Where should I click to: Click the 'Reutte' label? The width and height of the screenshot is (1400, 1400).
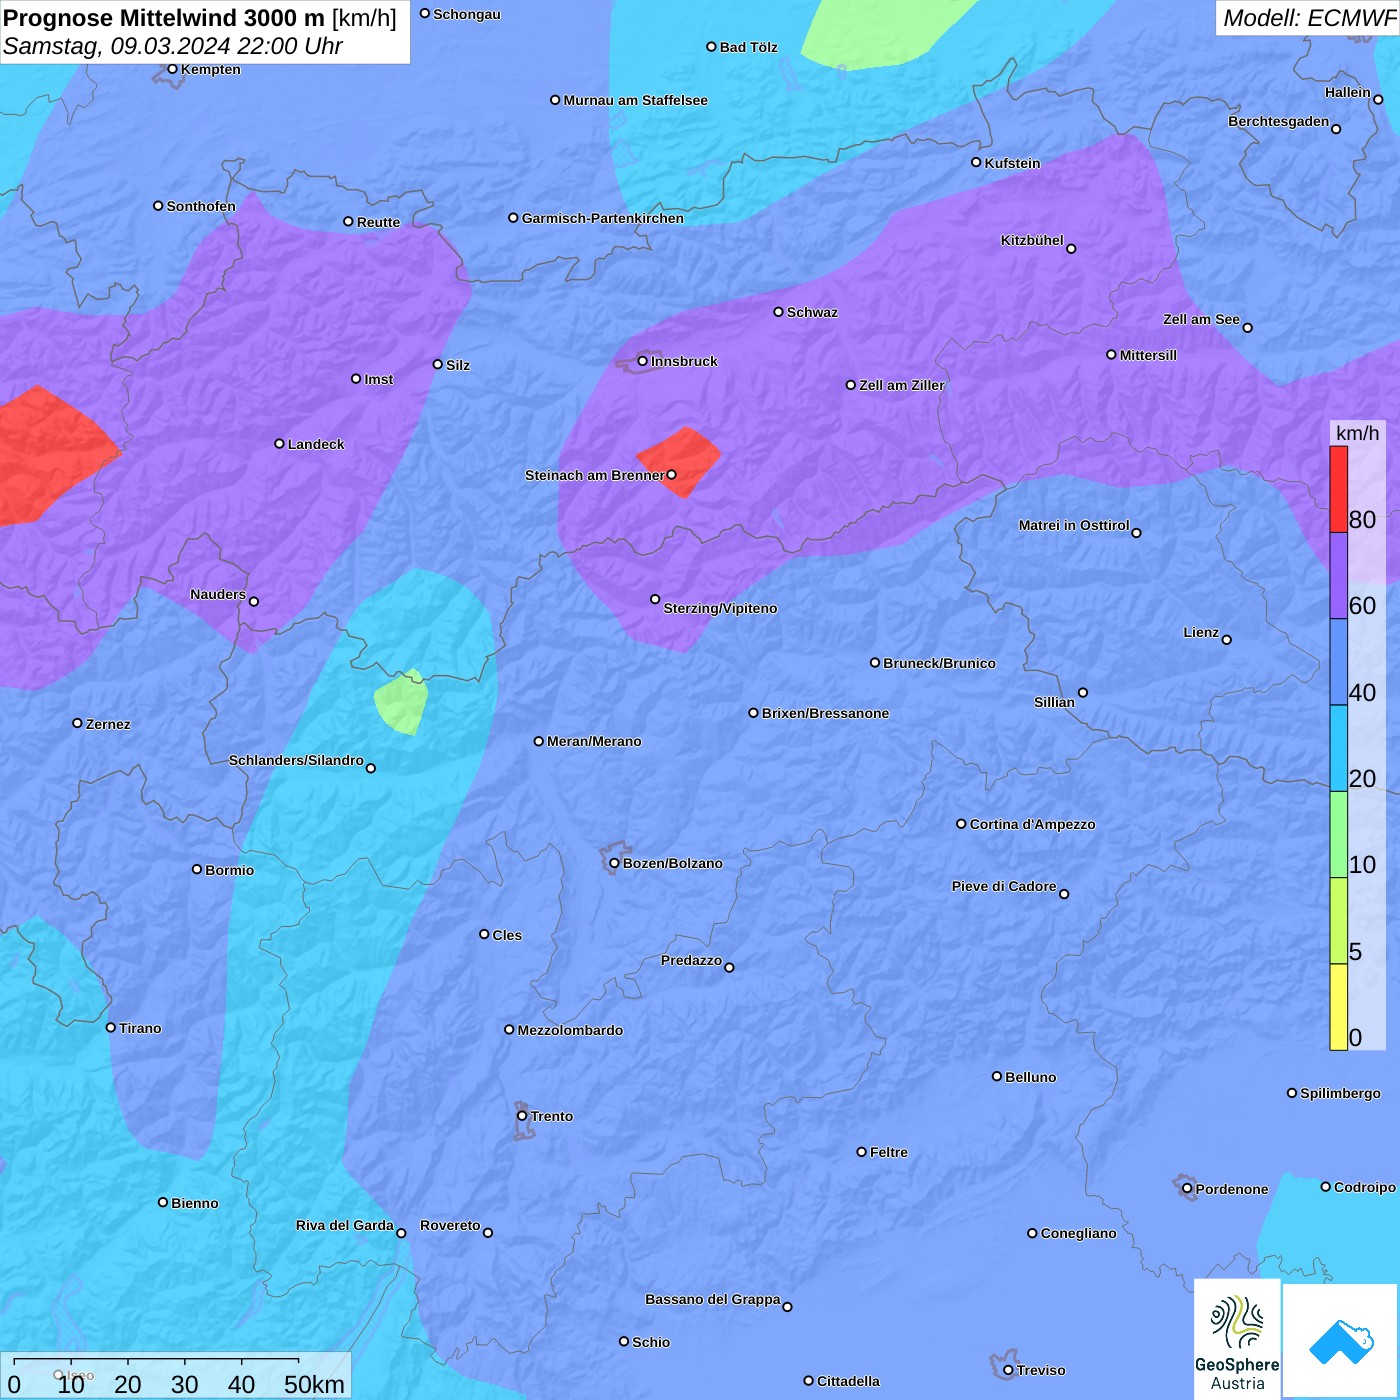(x=378, y=222)
